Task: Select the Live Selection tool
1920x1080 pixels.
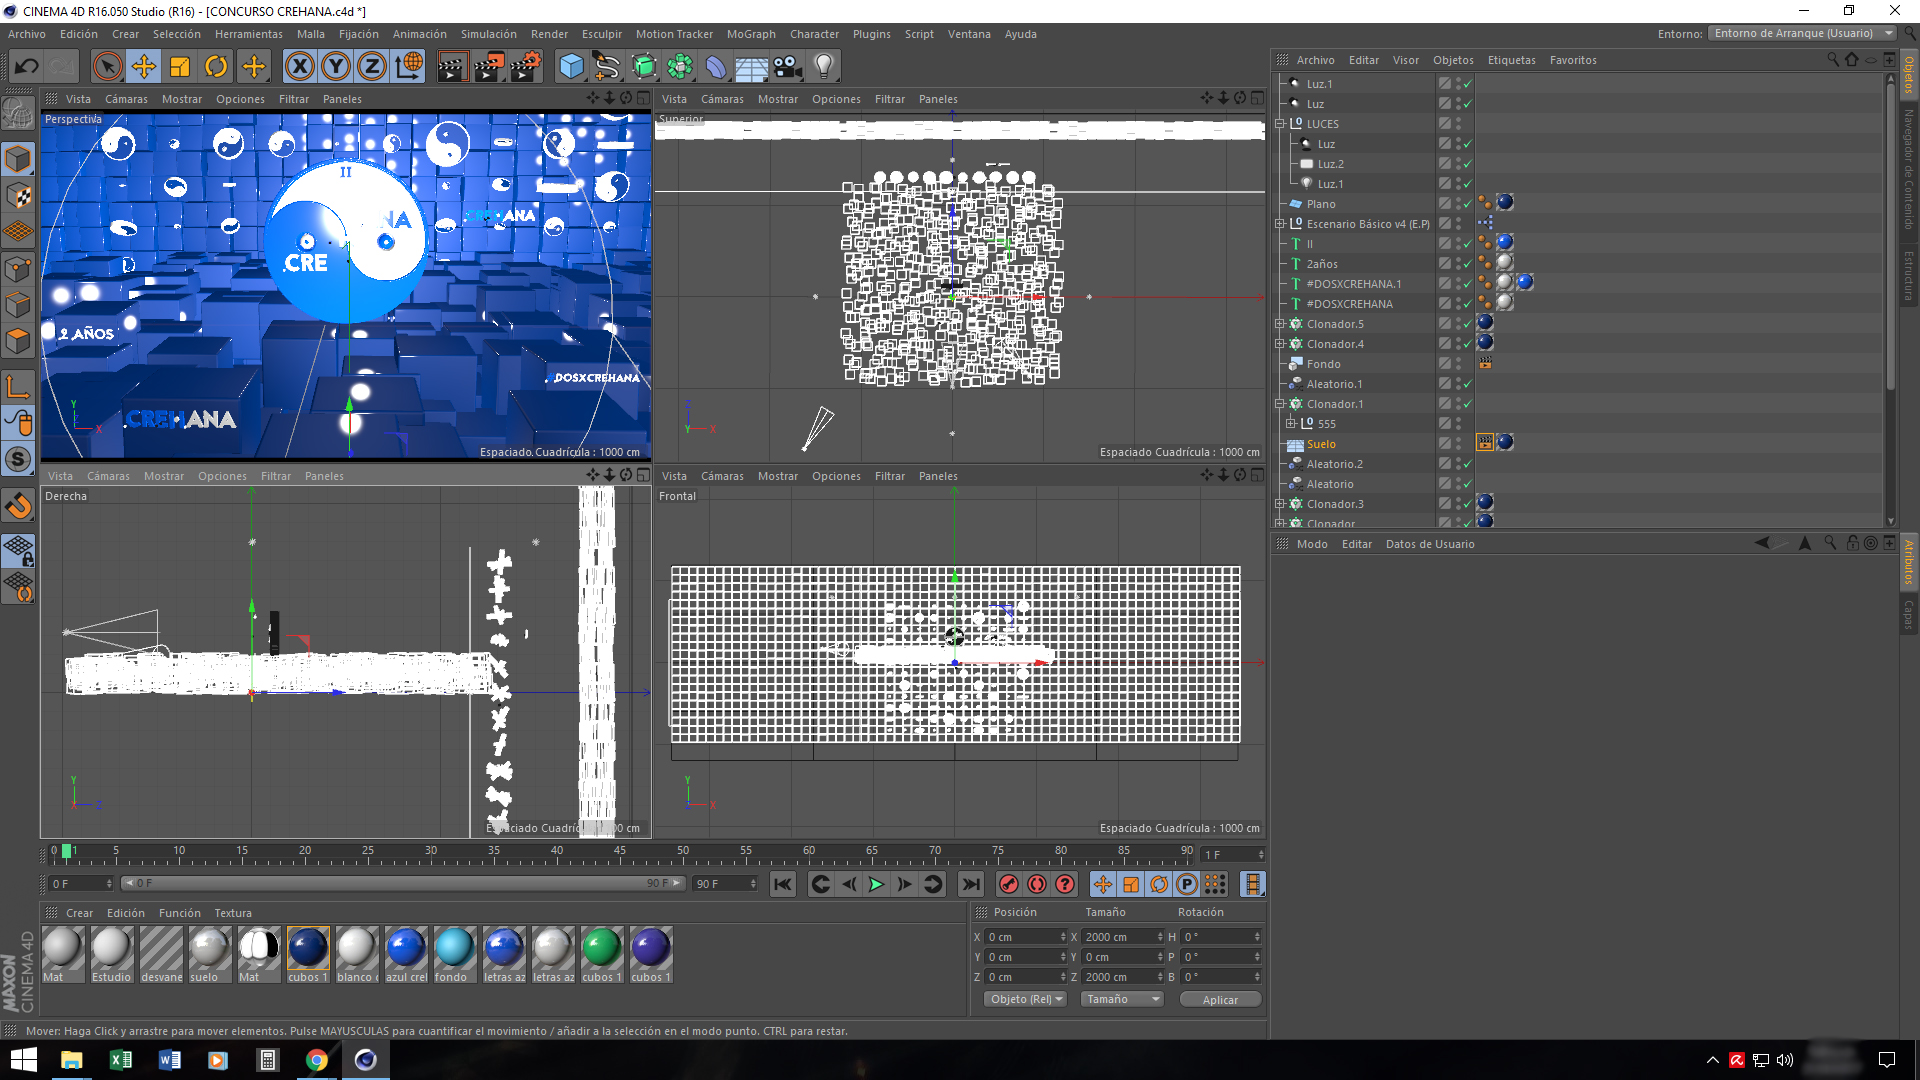Action: (107, 67)
